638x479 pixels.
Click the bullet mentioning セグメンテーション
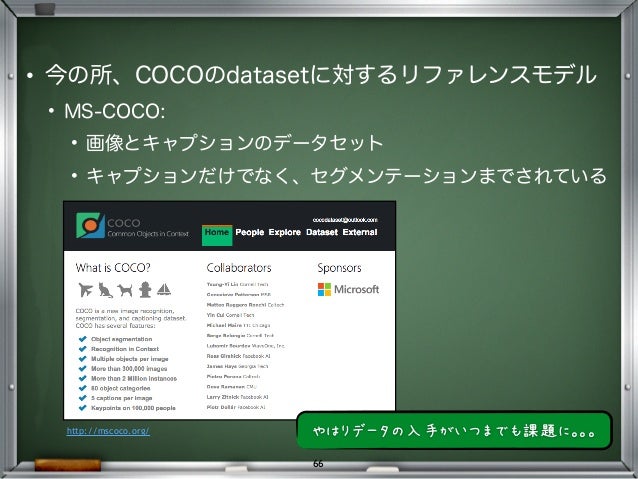(346, 176)
